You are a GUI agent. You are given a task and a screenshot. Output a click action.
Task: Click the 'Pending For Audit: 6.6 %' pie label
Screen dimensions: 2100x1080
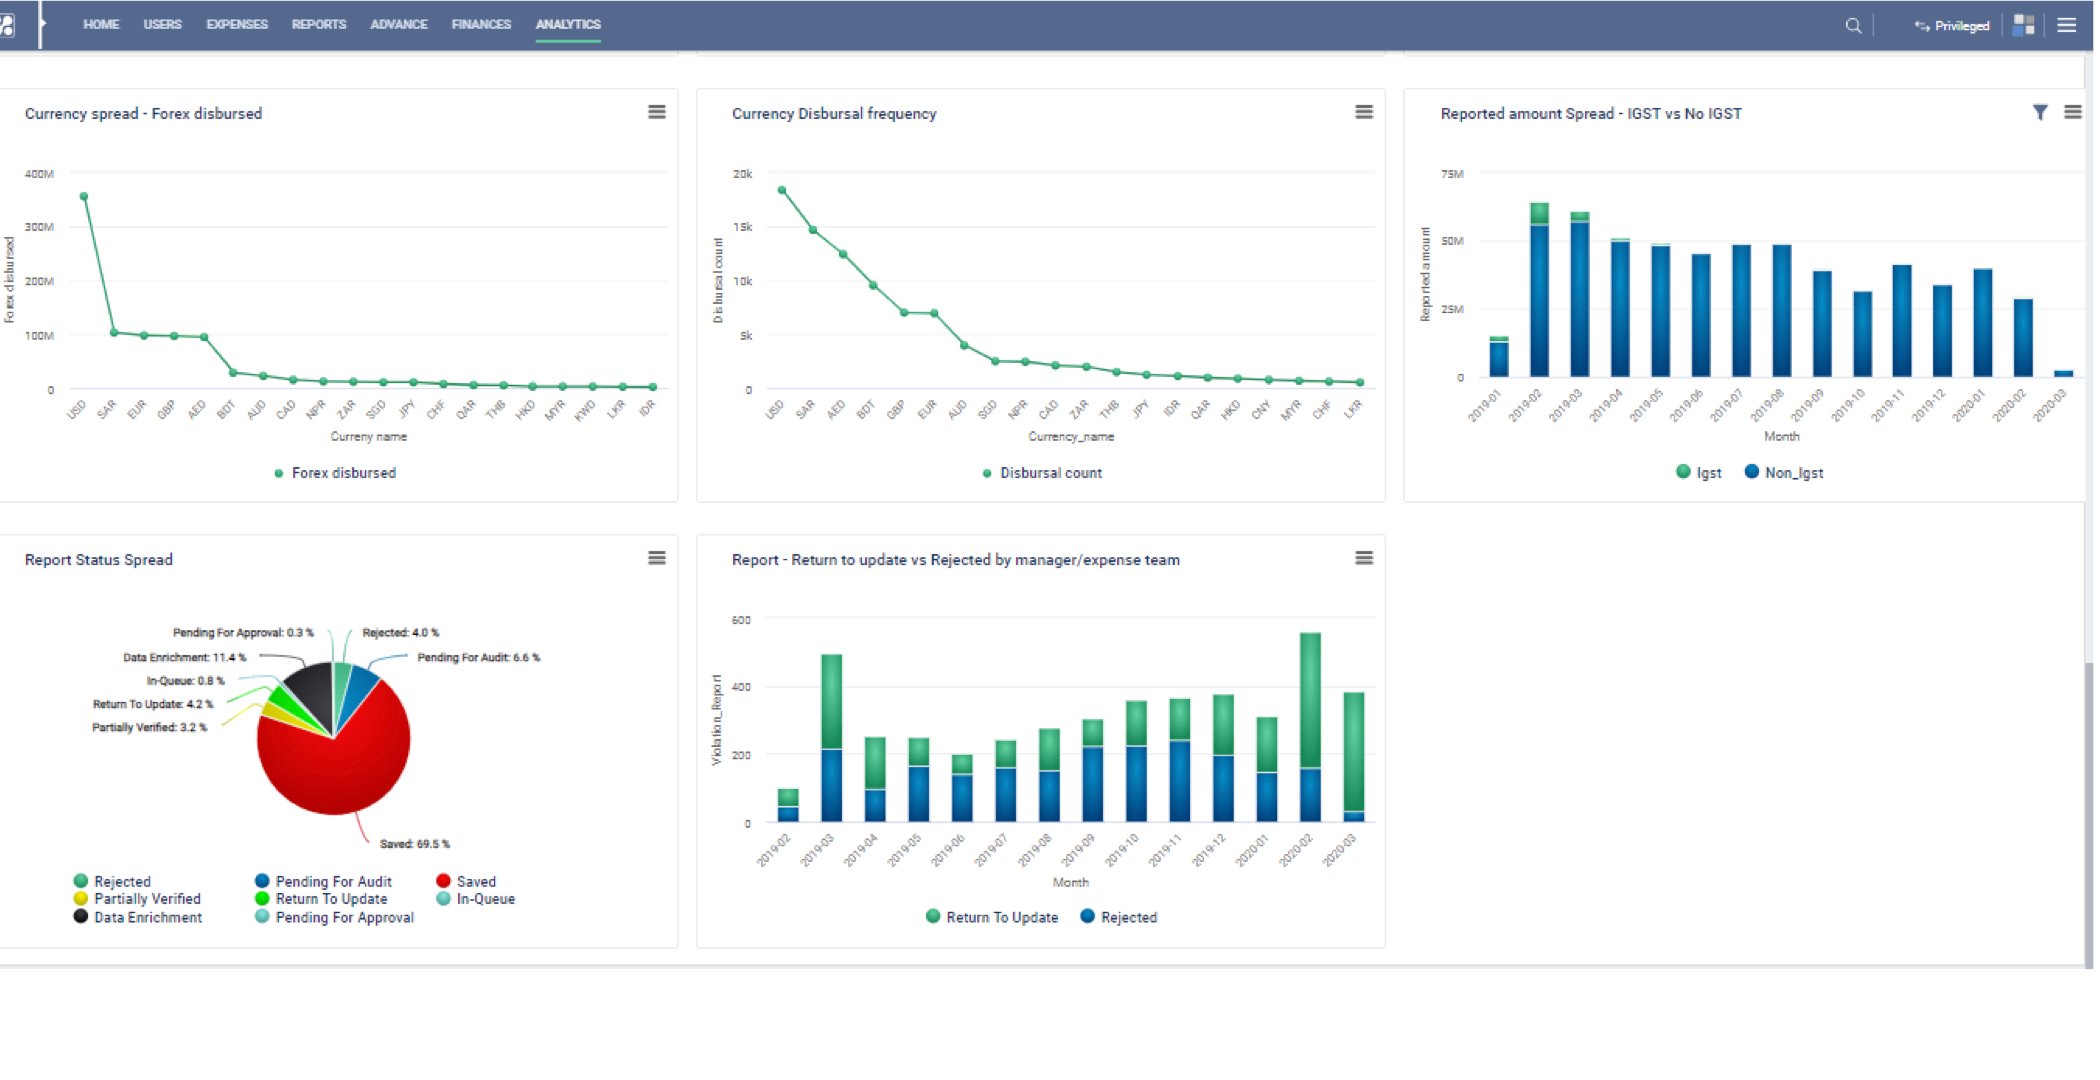tap(479, 657)
